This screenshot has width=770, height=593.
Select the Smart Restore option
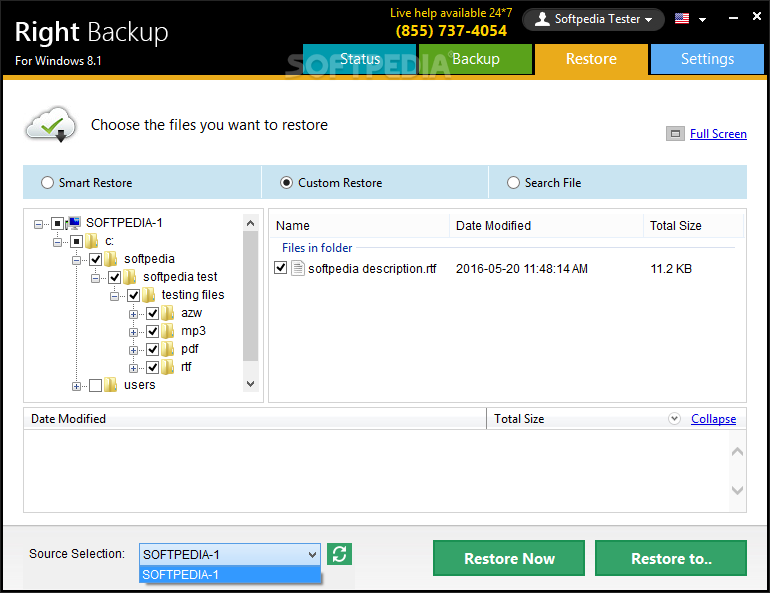47,183
